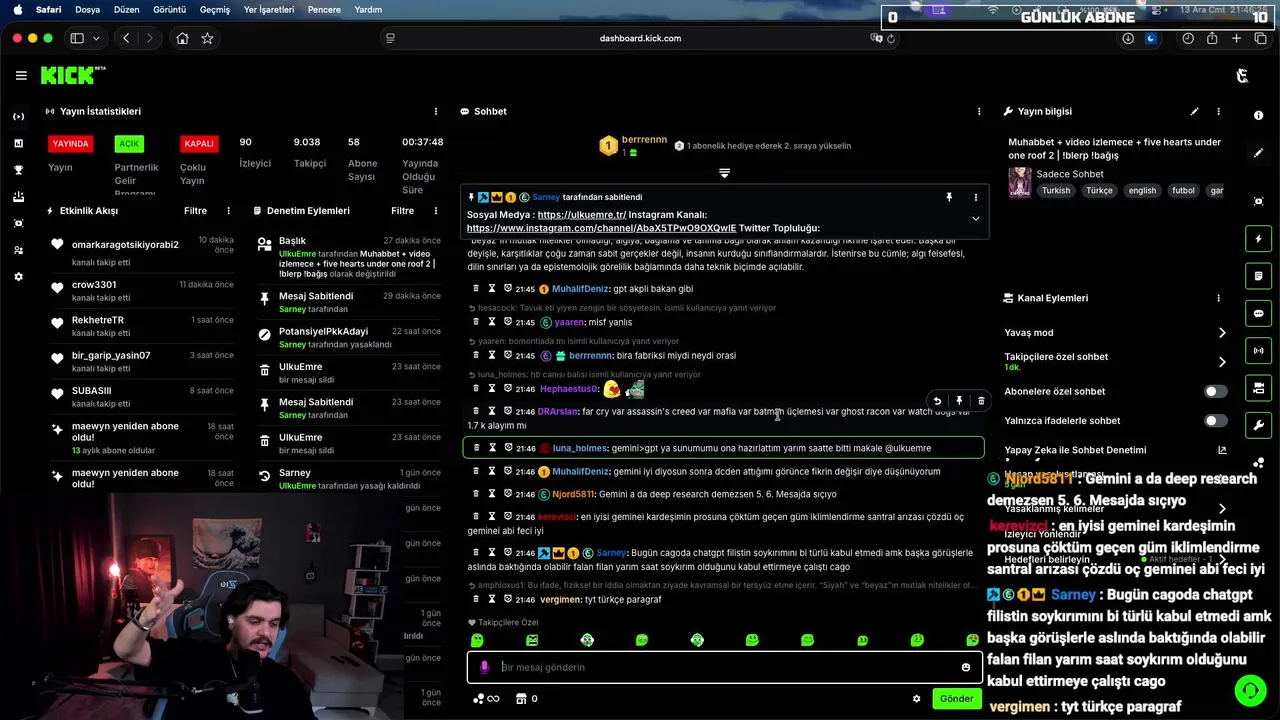
Task: Select the futbol tag chip
Action: pos(1183,190)
